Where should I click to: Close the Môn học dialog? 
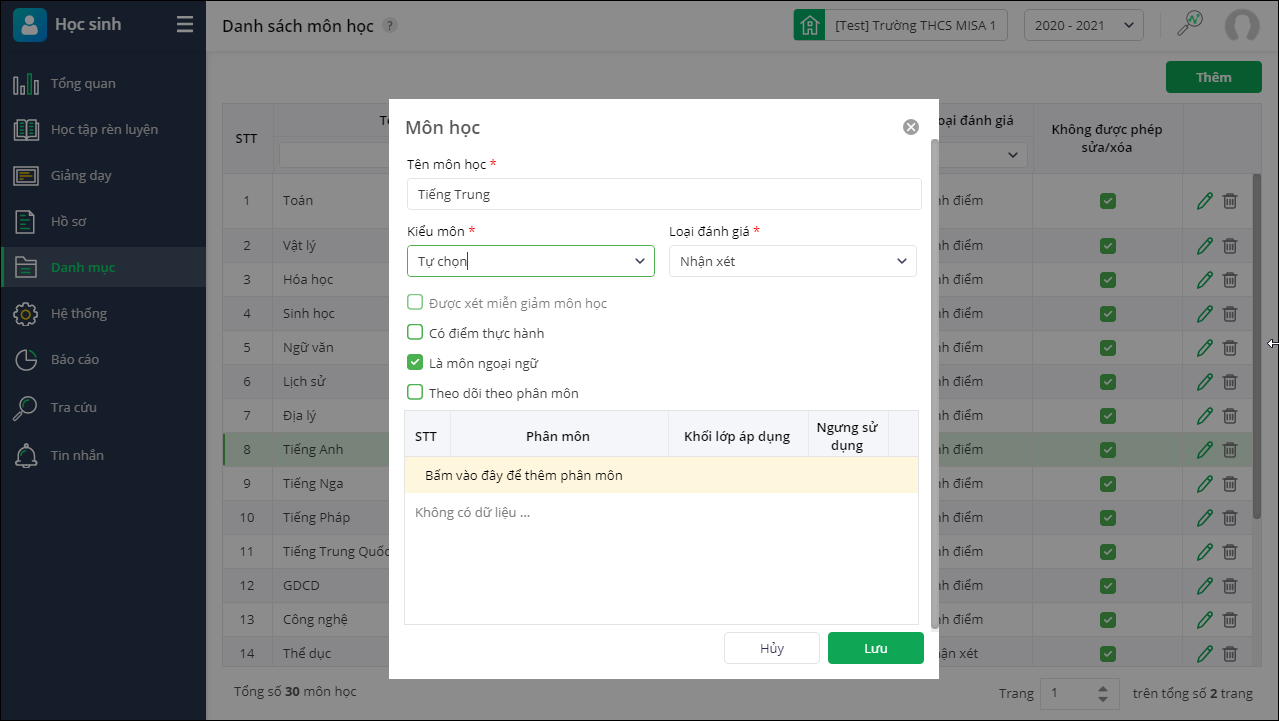pos(910,127)
